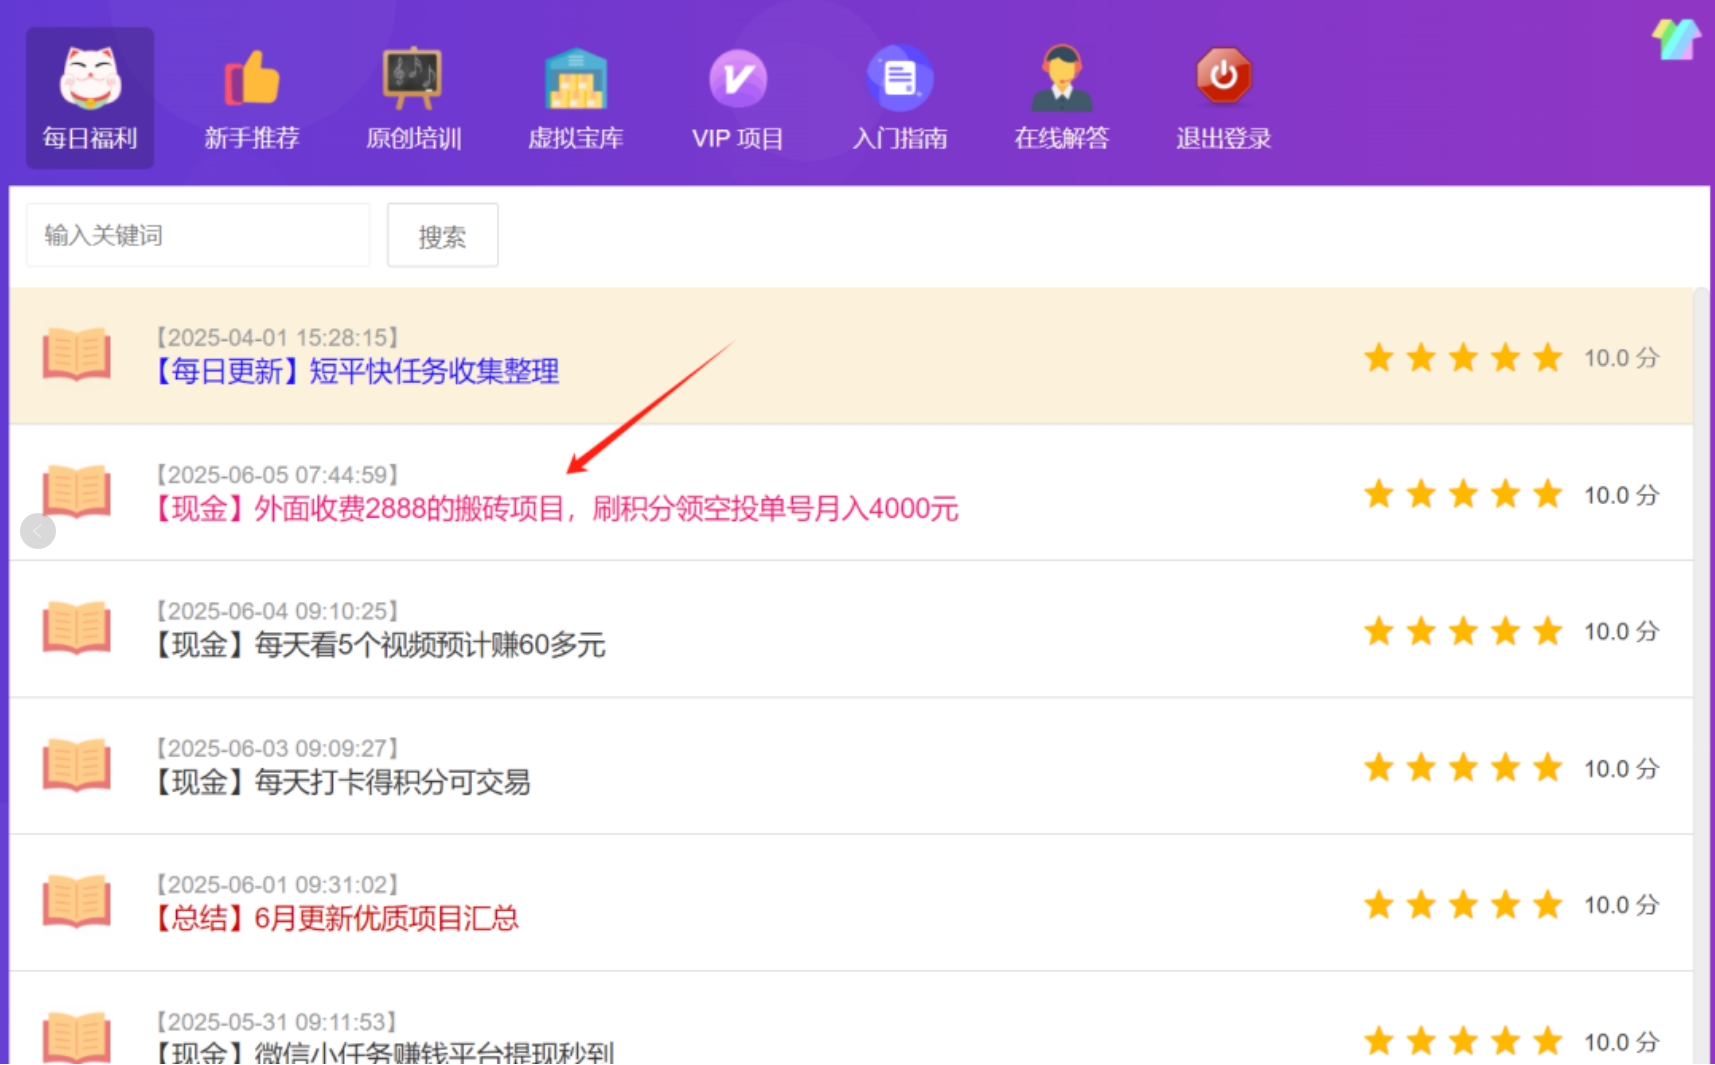The height and width of the screenshot is (1065, 1715).
Task: Click the 输入关键词 search field
Action: (x=198, y=236)
